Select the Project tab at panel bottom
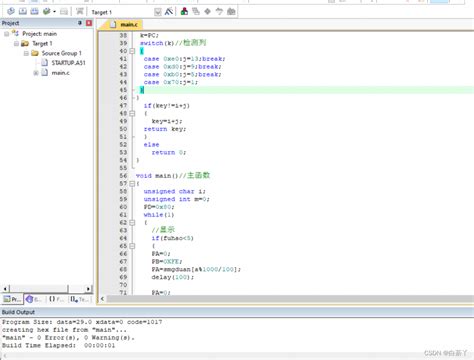474x360 pixels. 12,299
